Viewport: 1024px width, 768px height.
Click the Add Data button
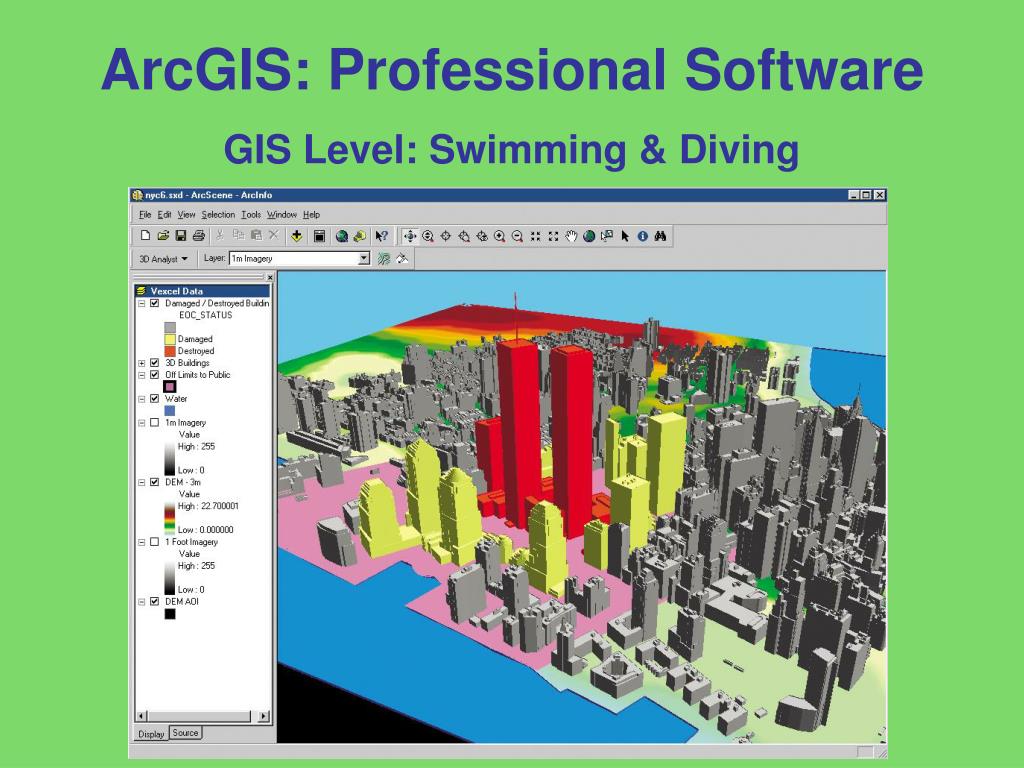point(296,236)
